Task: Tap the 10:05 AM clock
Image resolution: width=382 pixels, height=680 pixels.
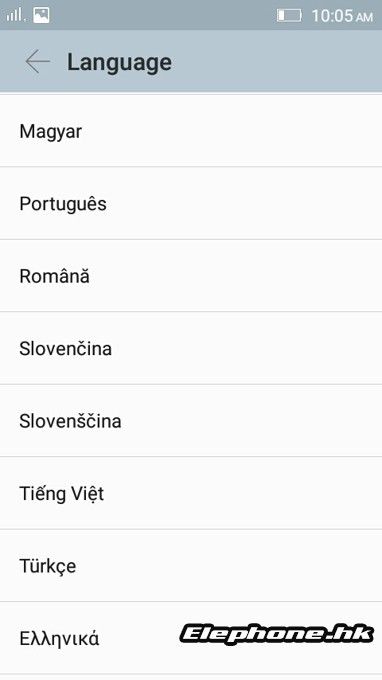Action: point(342,16)
